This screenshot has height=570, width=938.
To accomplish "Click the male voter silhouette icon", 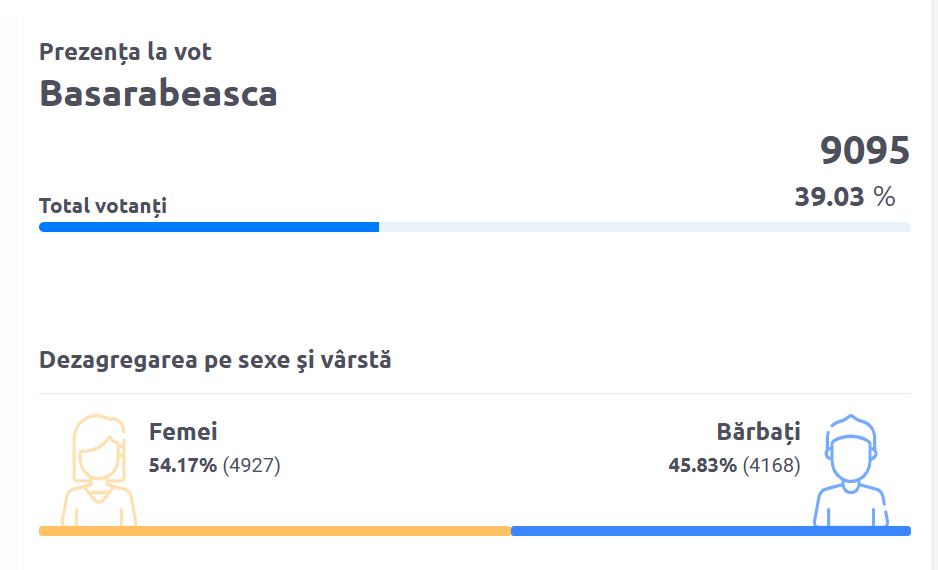I will (x=851, y=470).
